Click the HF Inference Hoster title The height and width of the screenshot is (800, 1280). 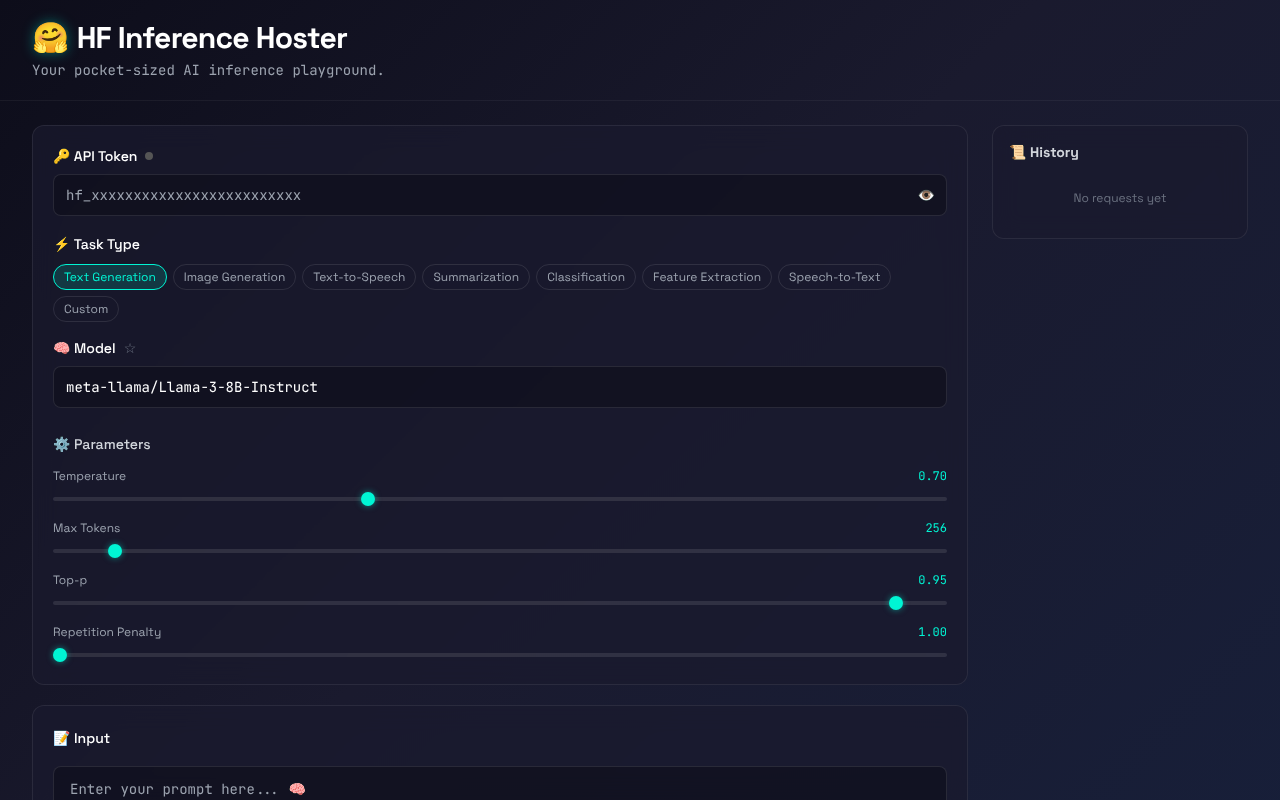(212, 38)
